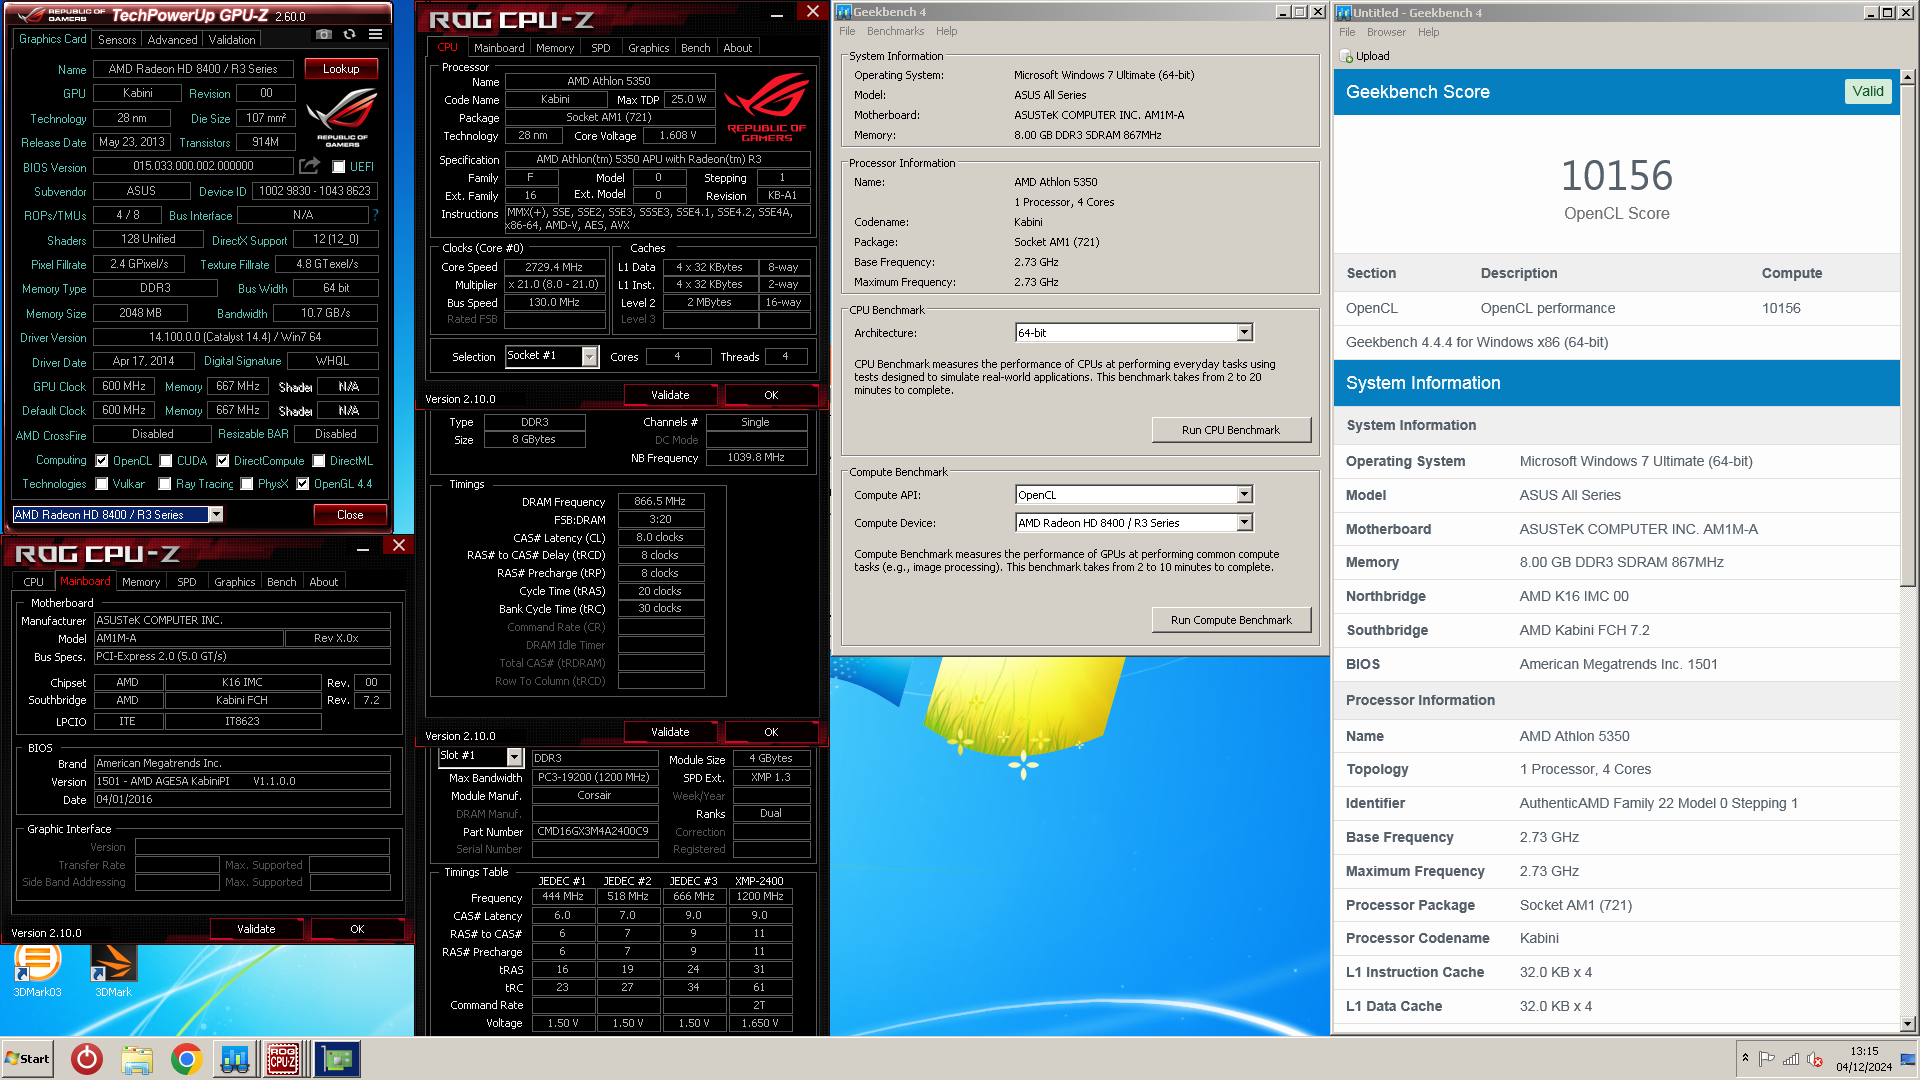Toggle the OpenGL 4.4 checkbox
This screenshot has width=1920, height=1080.
303,484
